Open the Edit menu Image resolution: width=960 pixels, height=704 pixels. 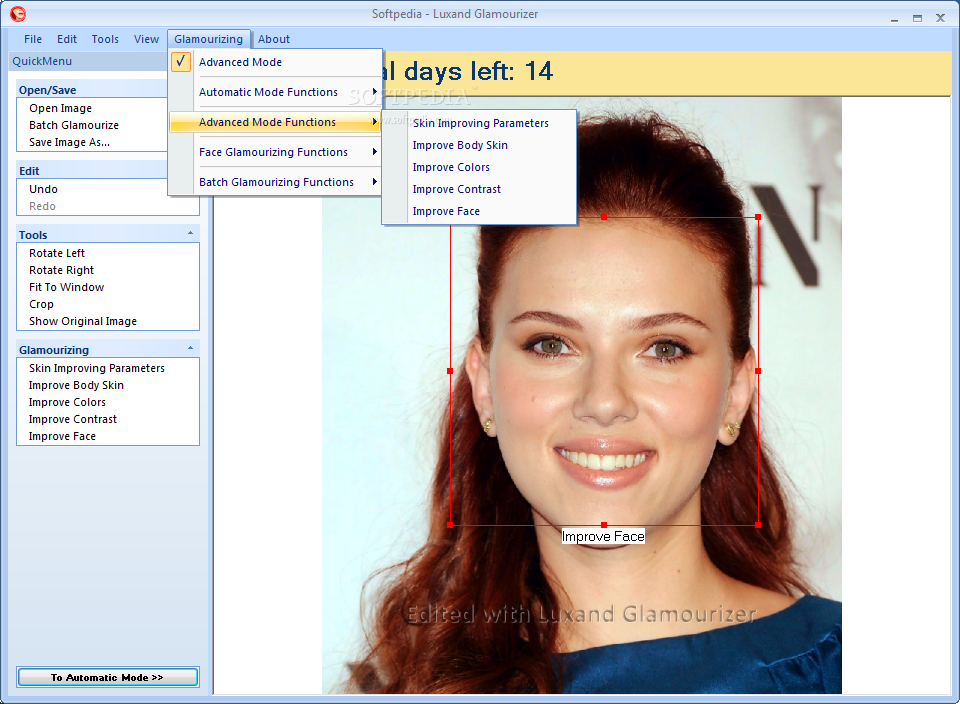(x=67, y=39)
